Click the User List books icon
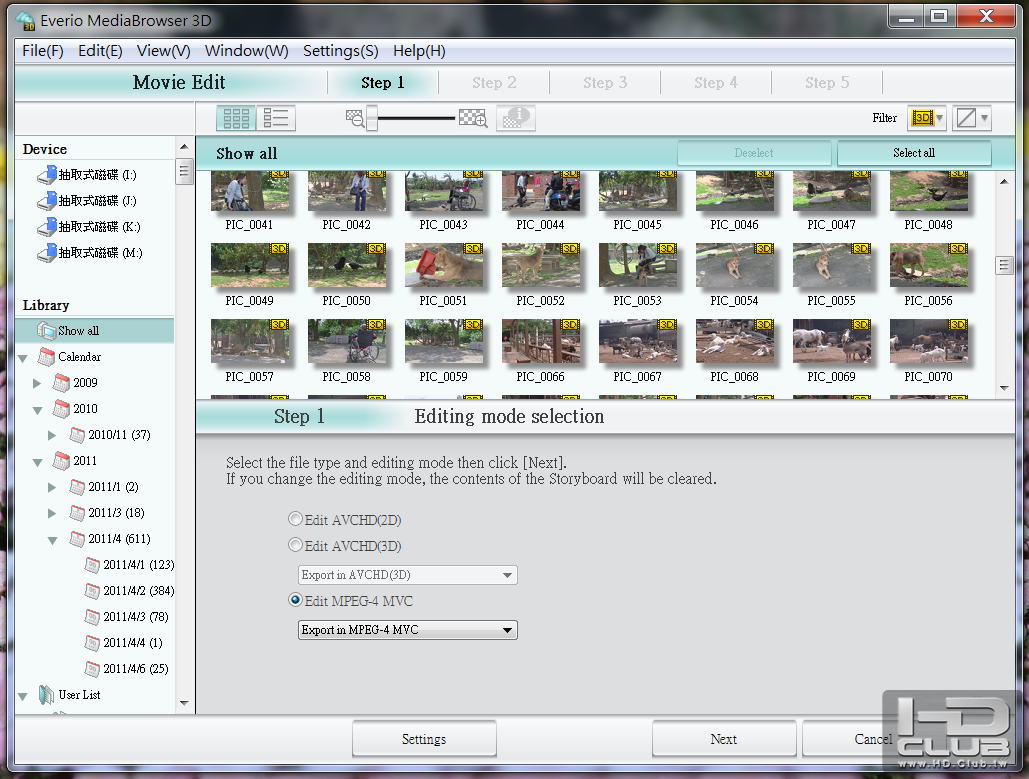Viewport: 1029px width, 779px height. (x=47, y=694)
